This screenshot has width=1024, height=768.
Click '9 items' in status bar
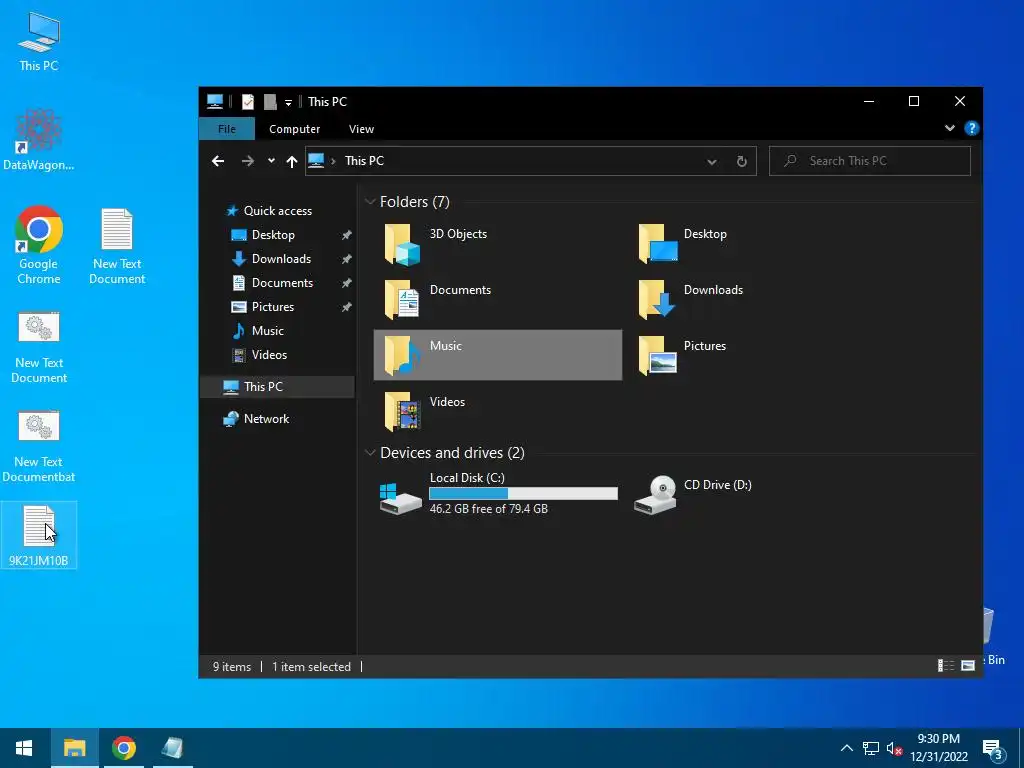[x=232, y=667]
